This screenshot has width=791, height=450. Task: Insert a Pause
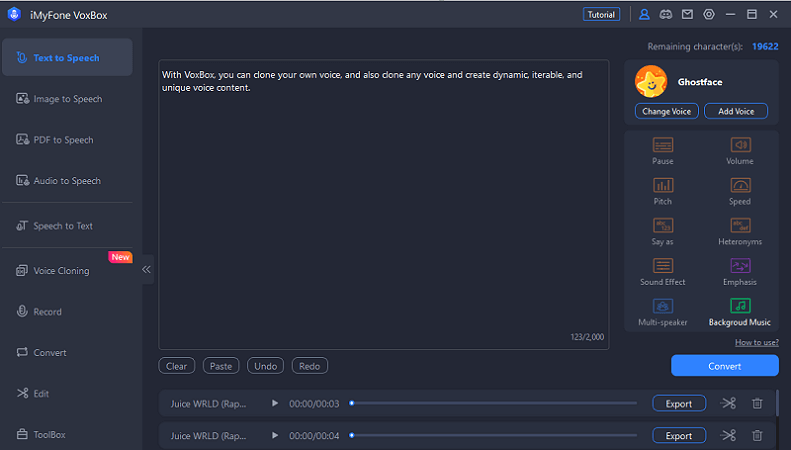pos(663,151)
